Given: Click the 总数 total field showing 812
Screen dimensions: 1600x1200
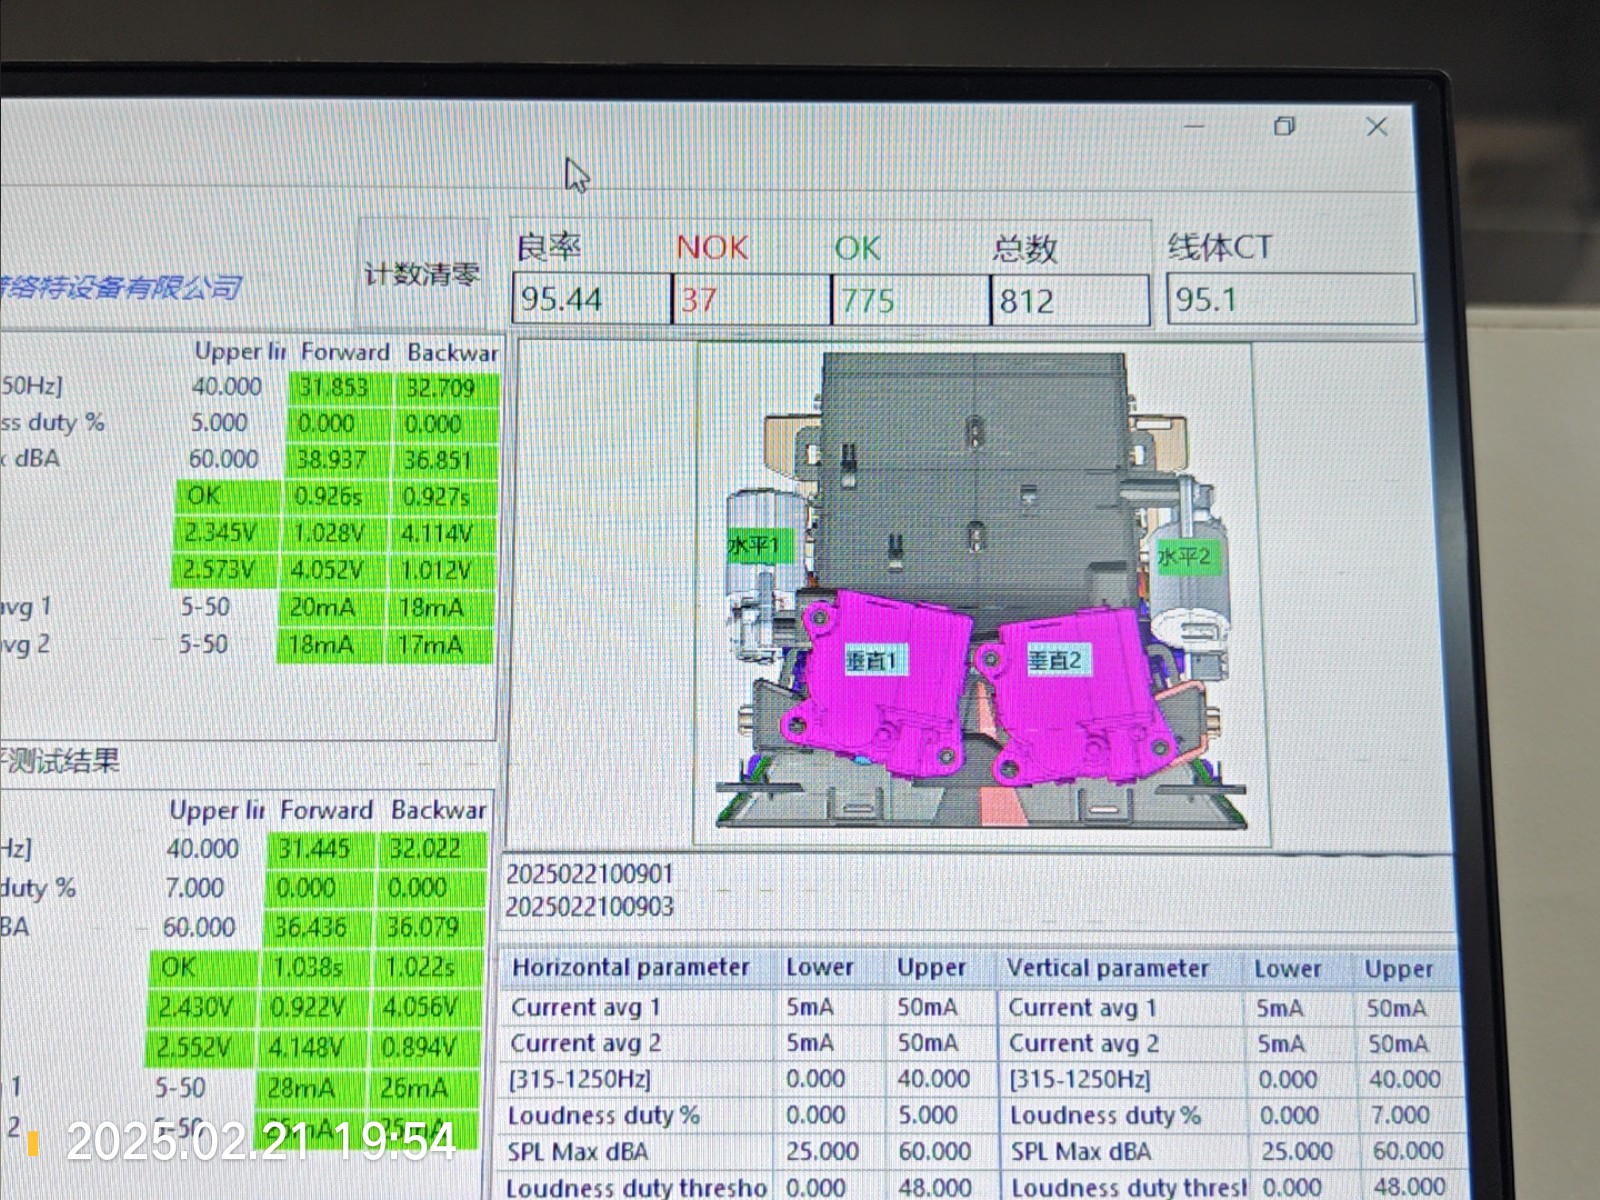Looking at the screenshot, I should click(1068, 301).
